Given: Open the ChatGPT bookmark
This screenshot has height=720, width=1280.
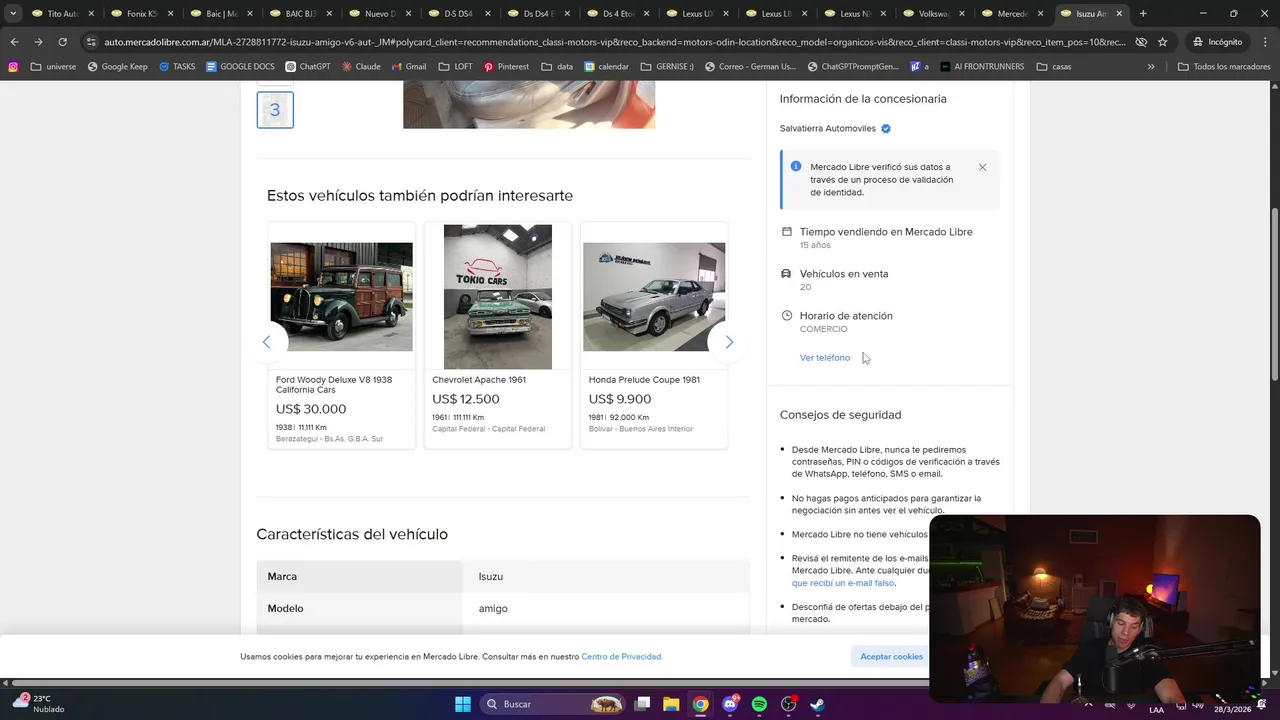Looking at the screenshot, I should (307, 67).
